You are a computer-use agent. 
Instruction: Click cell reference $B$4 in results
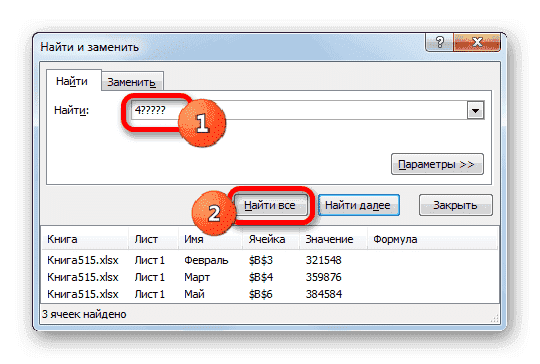tap(261, 277)
